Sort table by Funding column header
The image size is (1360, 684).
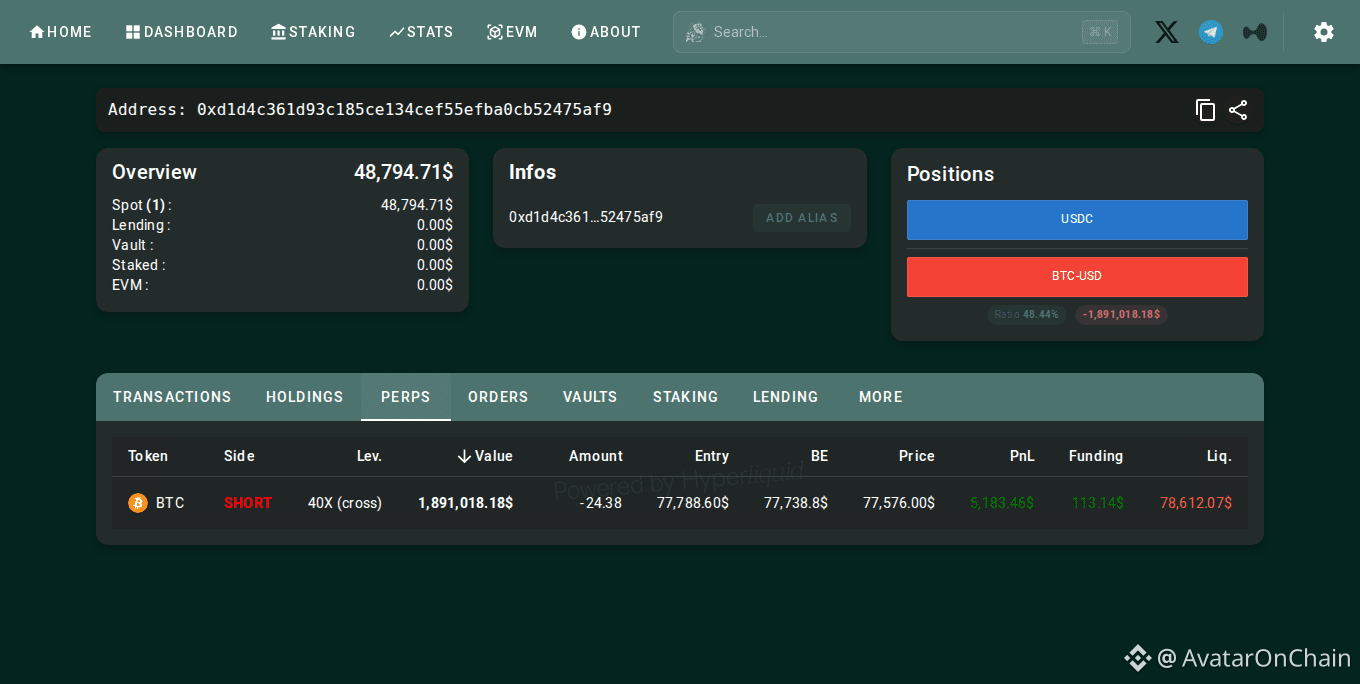[1096, 456]
